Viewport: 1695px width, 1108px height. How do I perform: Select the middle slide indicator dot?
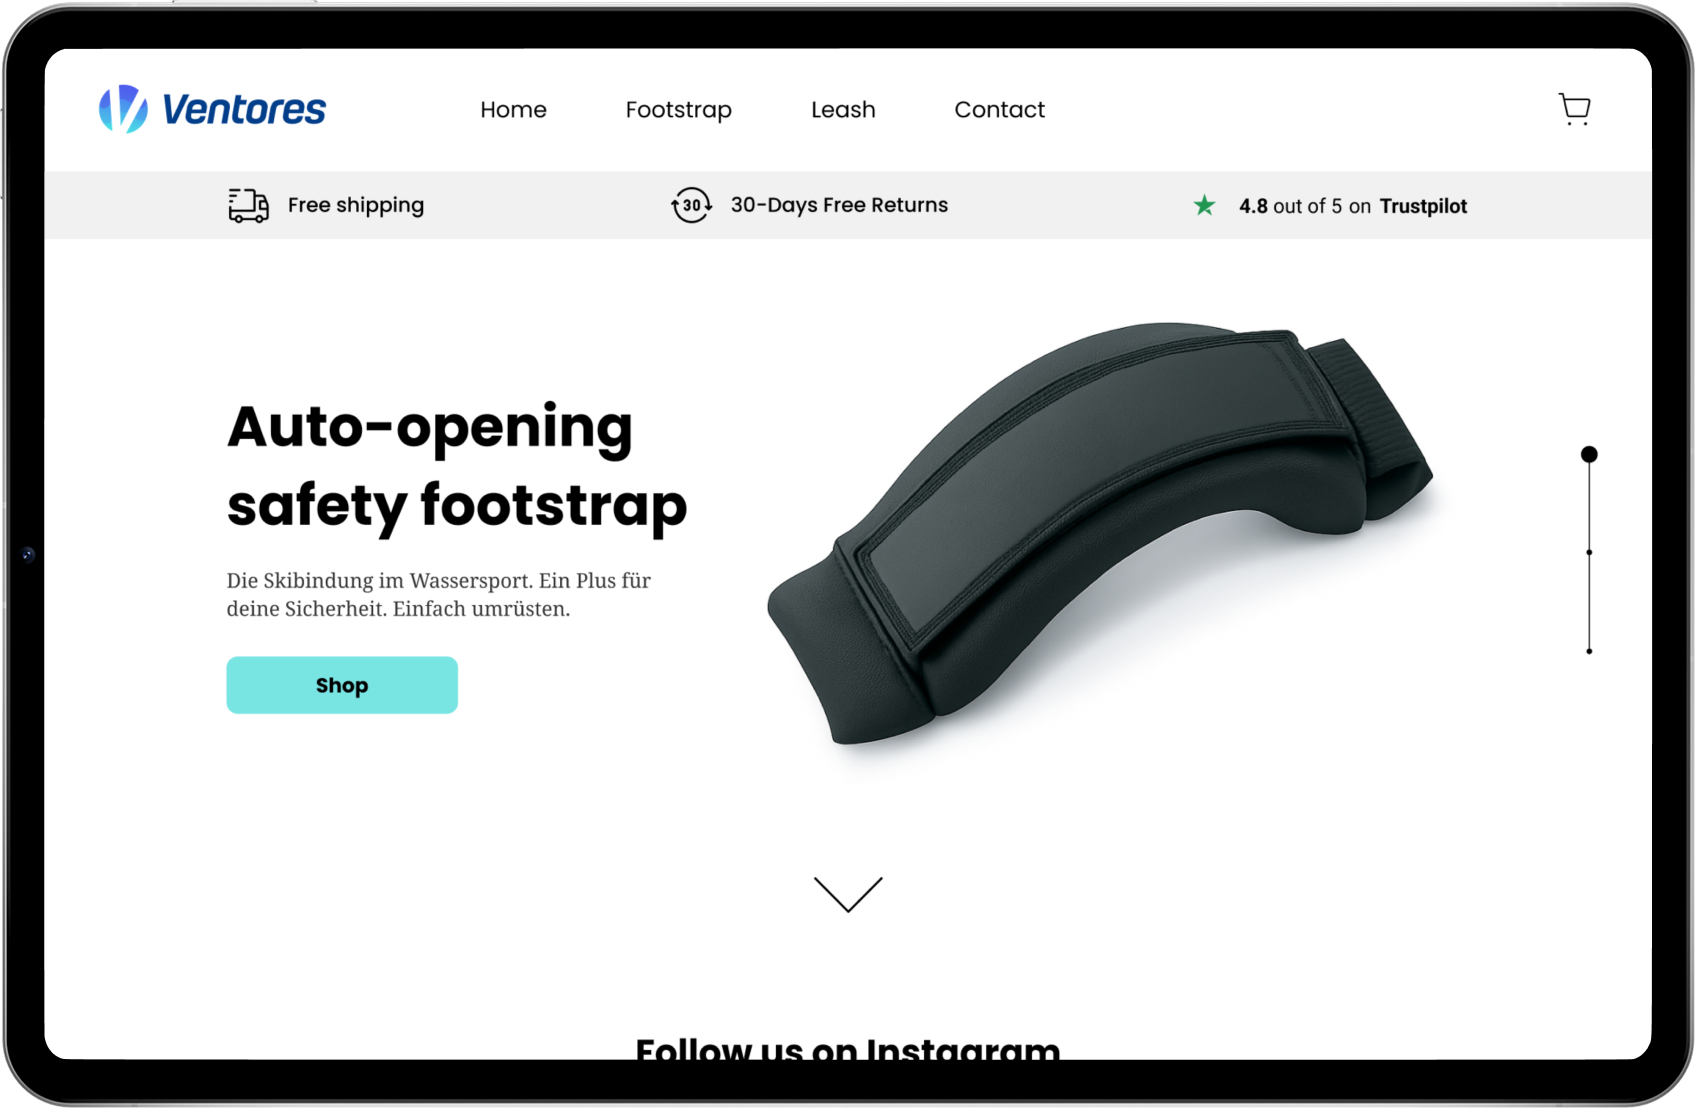[1589, 552]
